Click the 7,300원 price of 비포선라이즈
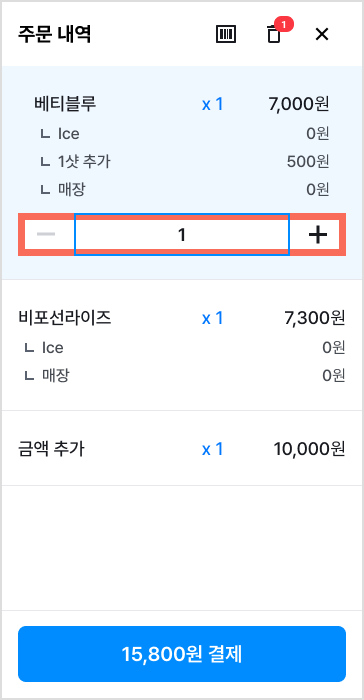 pos(314,318)
